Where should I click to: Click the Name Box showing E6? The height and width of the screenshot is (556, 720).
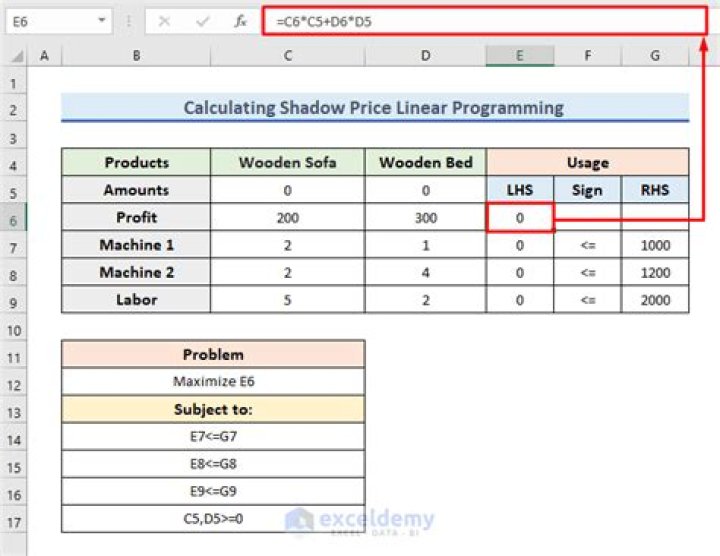50,21
